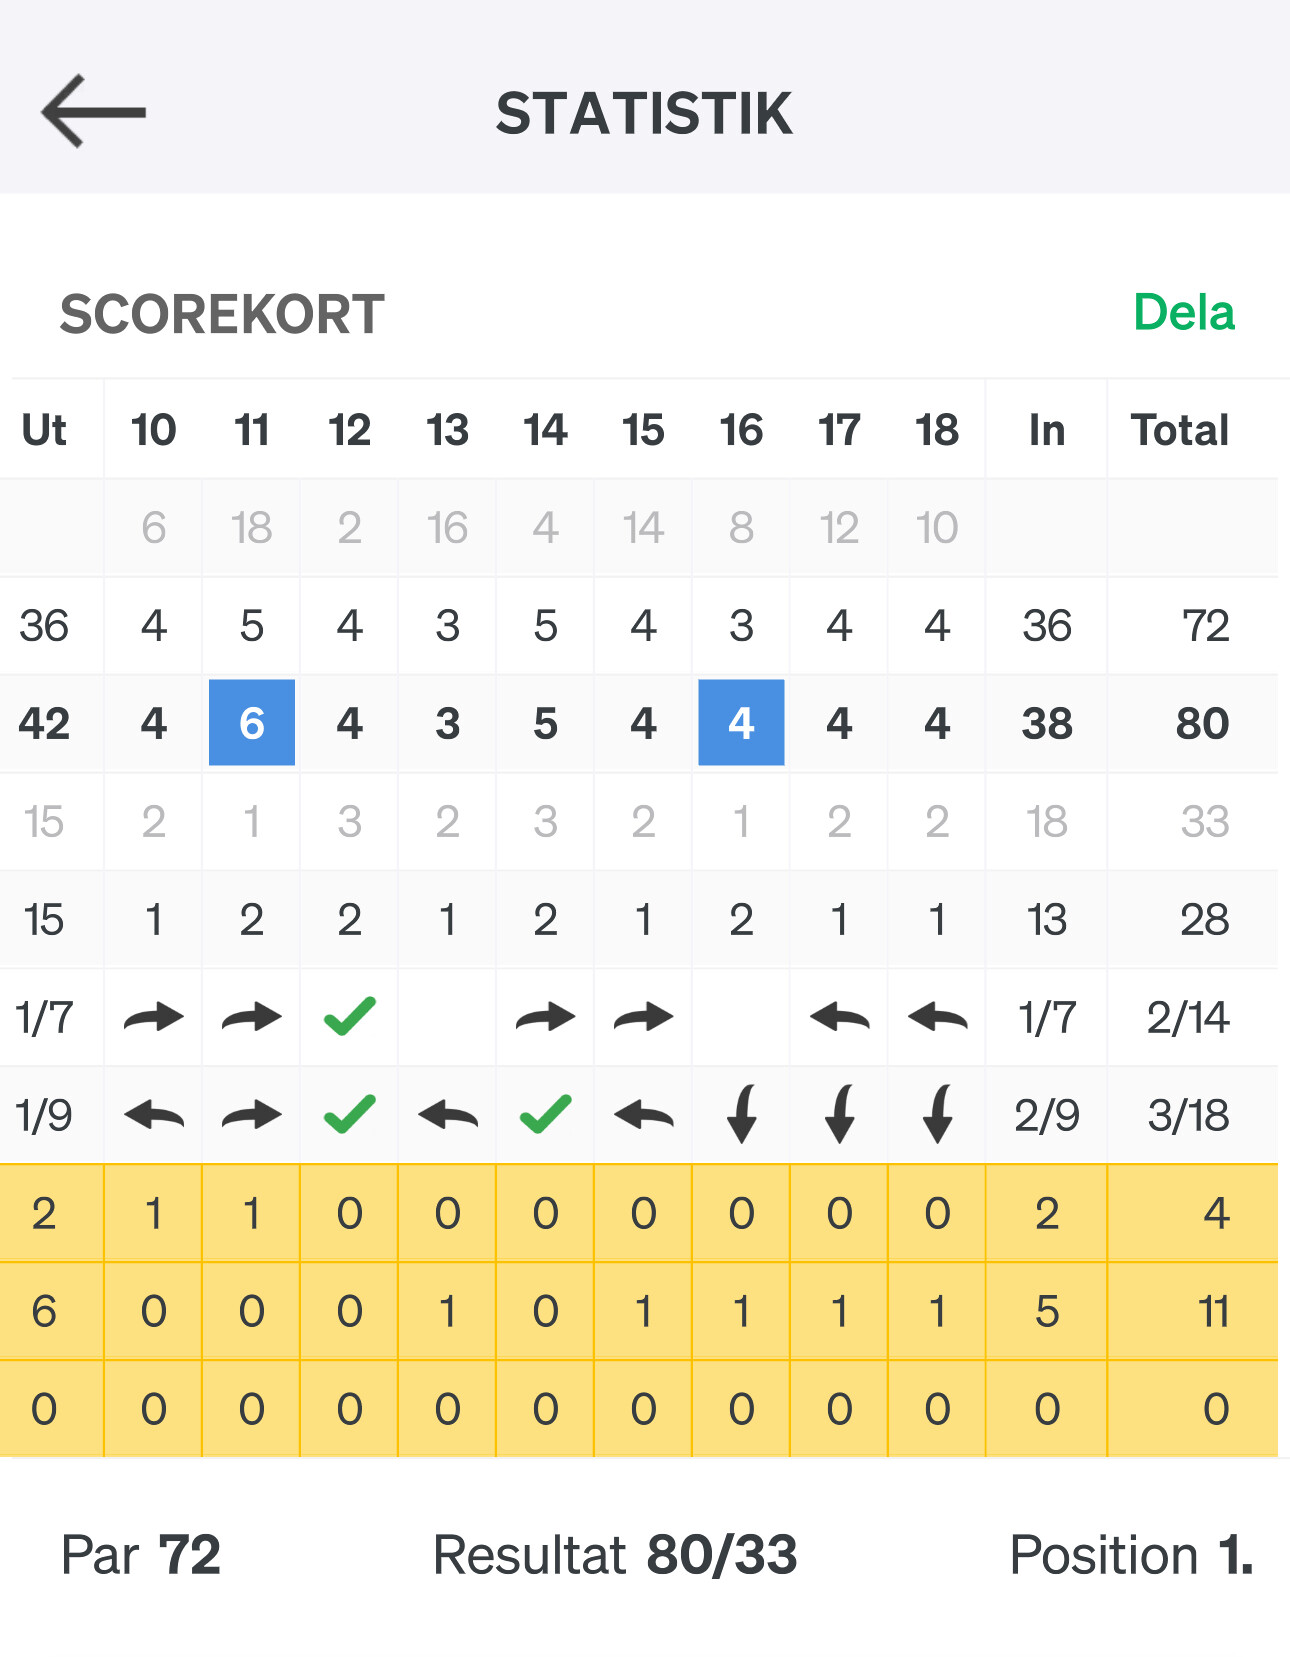Tap the yellow total cell showing 11
Screen dimensions: 1290x1657
pyautogui.click(x=1213, y=1311)
